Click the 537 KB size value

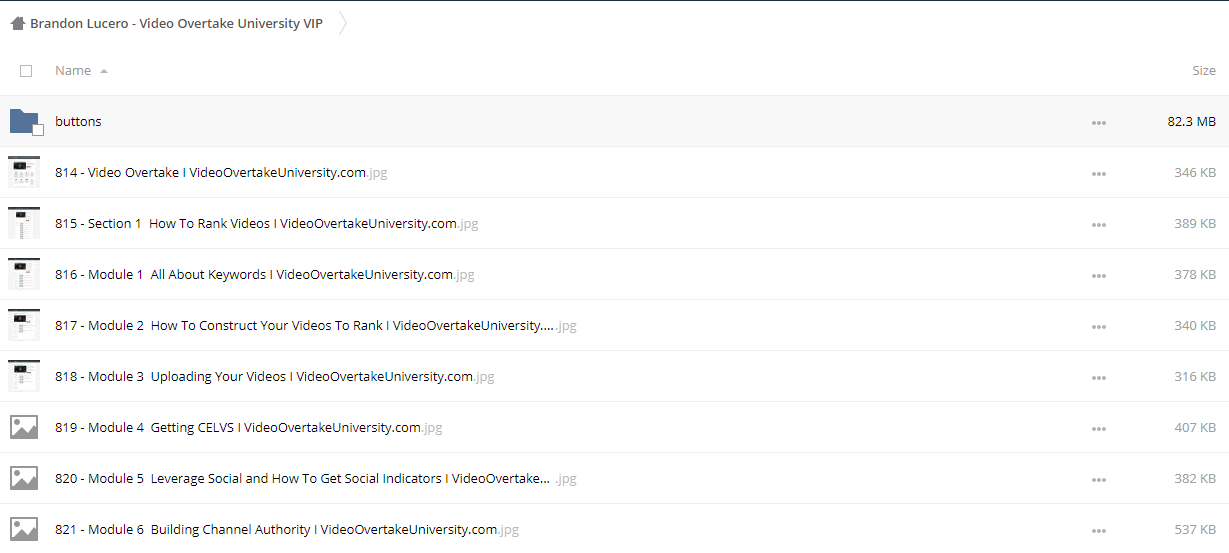pyautogui.click(x=1195, y=529)
